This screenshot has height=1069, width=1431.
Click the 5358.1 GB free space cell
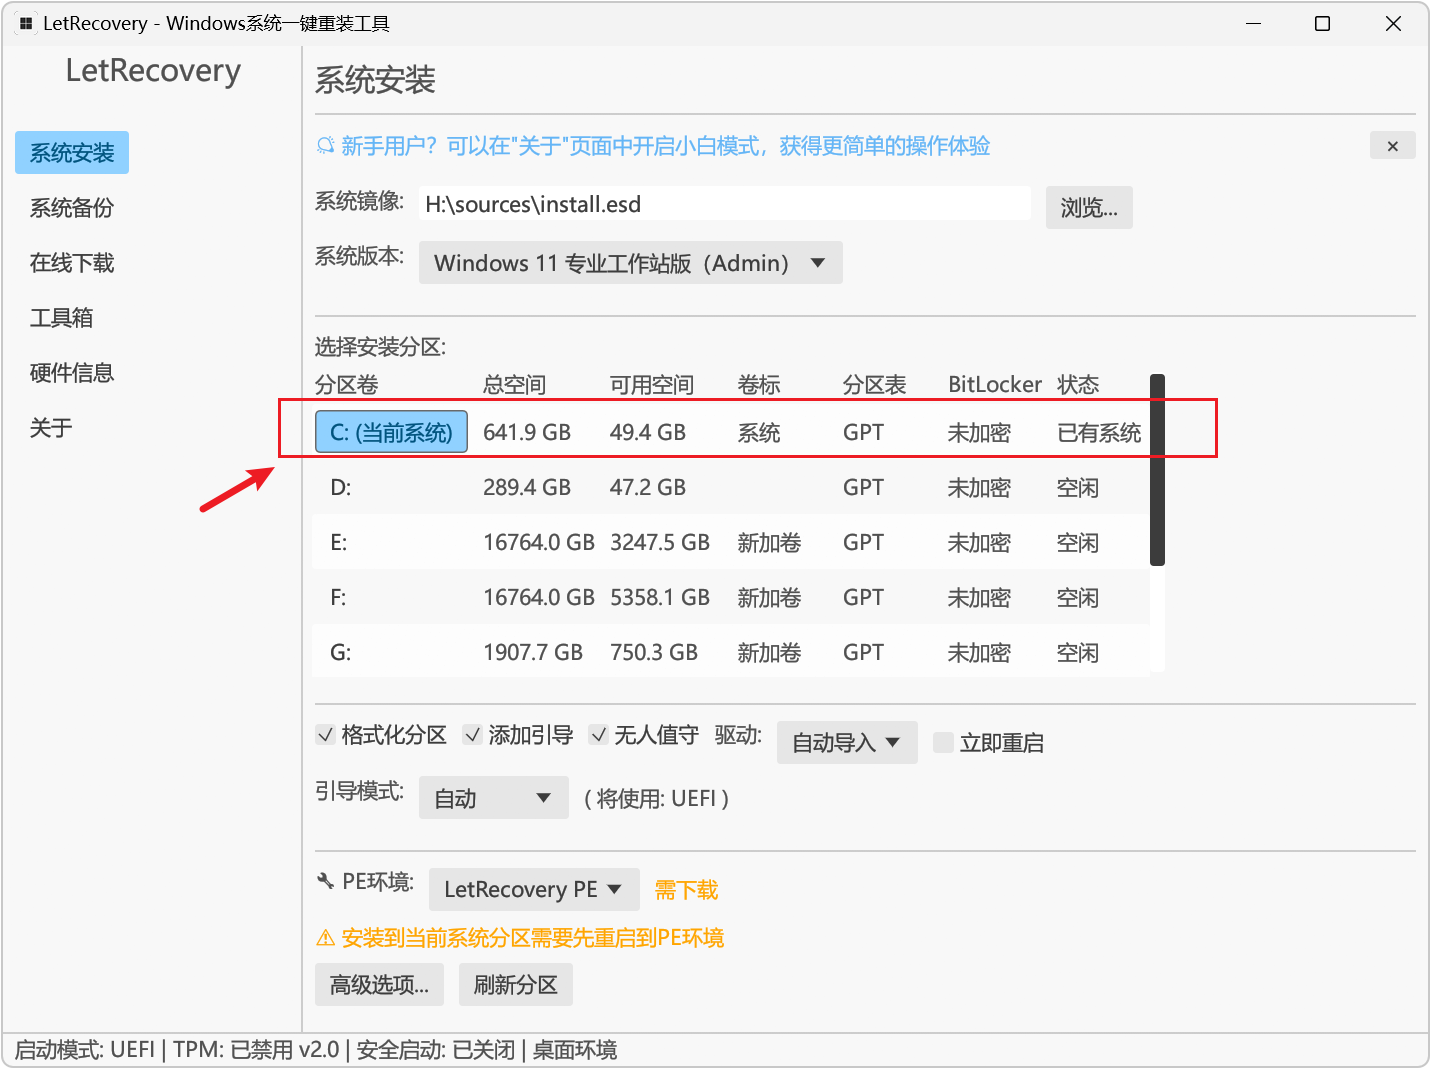(x=660, y=597)
